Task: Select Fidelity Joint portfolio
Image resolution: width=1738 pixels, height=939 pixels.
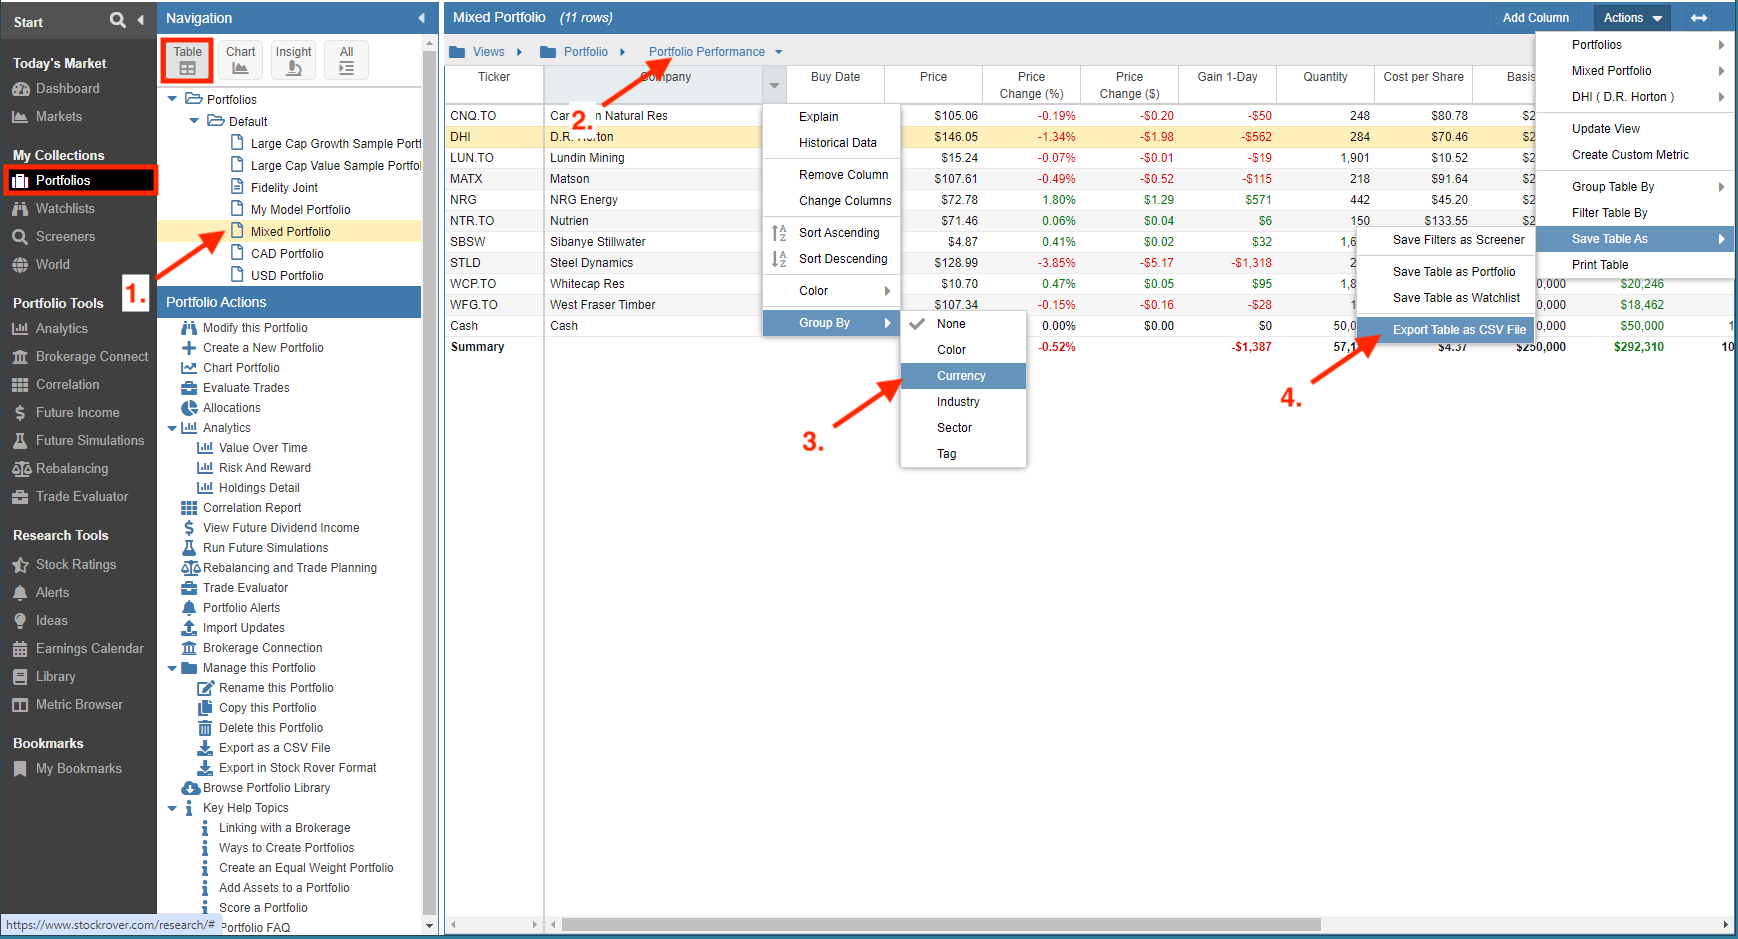Action: (284, 187)
